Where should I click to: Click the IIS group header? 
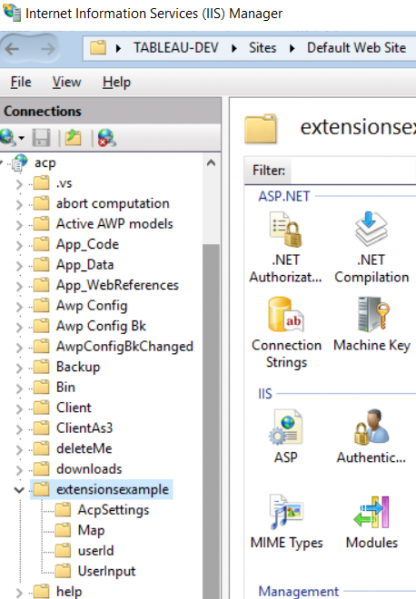tap(265, 393)
